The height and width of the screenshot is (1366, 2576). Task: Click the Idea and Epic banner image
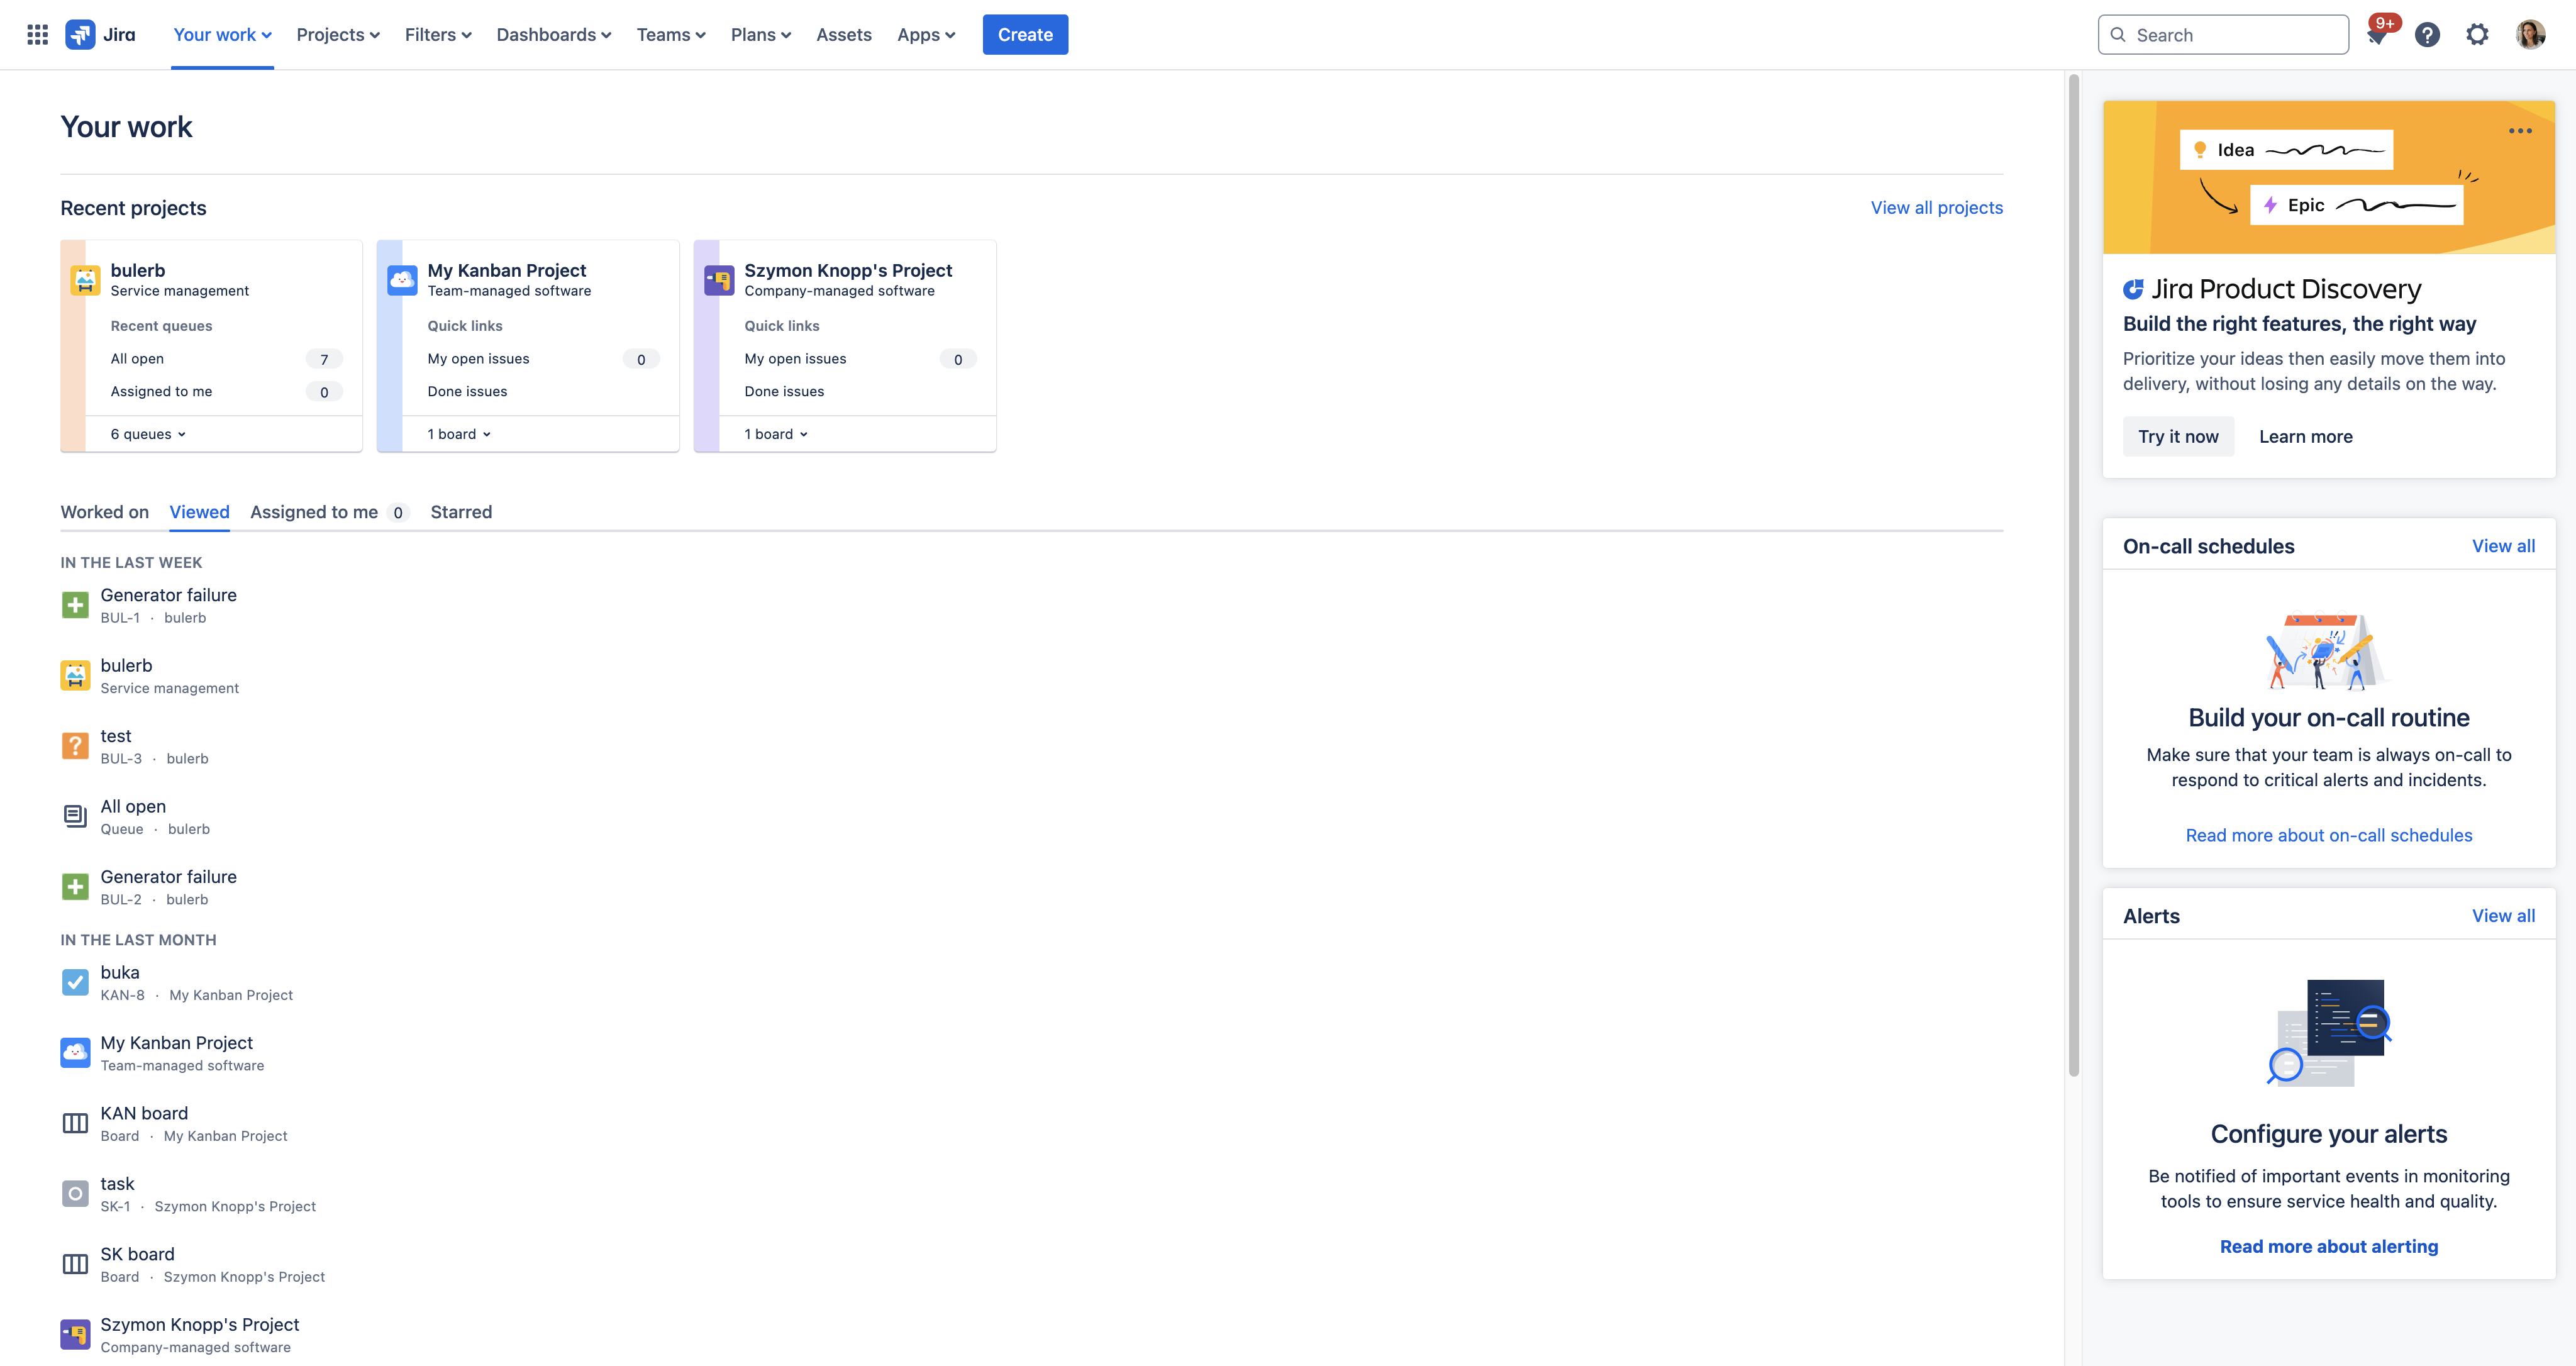coord(2329,177)
